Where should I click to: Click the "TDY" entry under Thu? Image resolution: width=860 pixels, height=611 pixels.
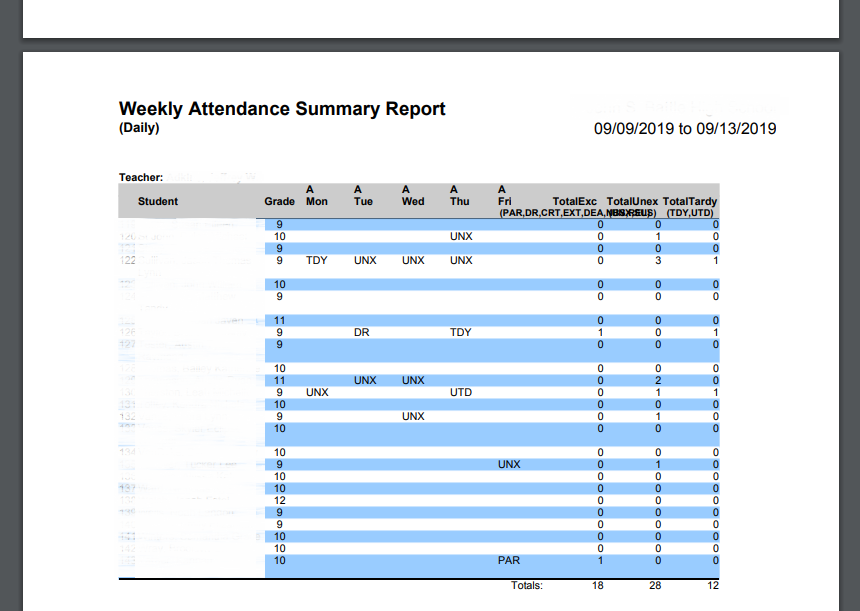[461, 332]
